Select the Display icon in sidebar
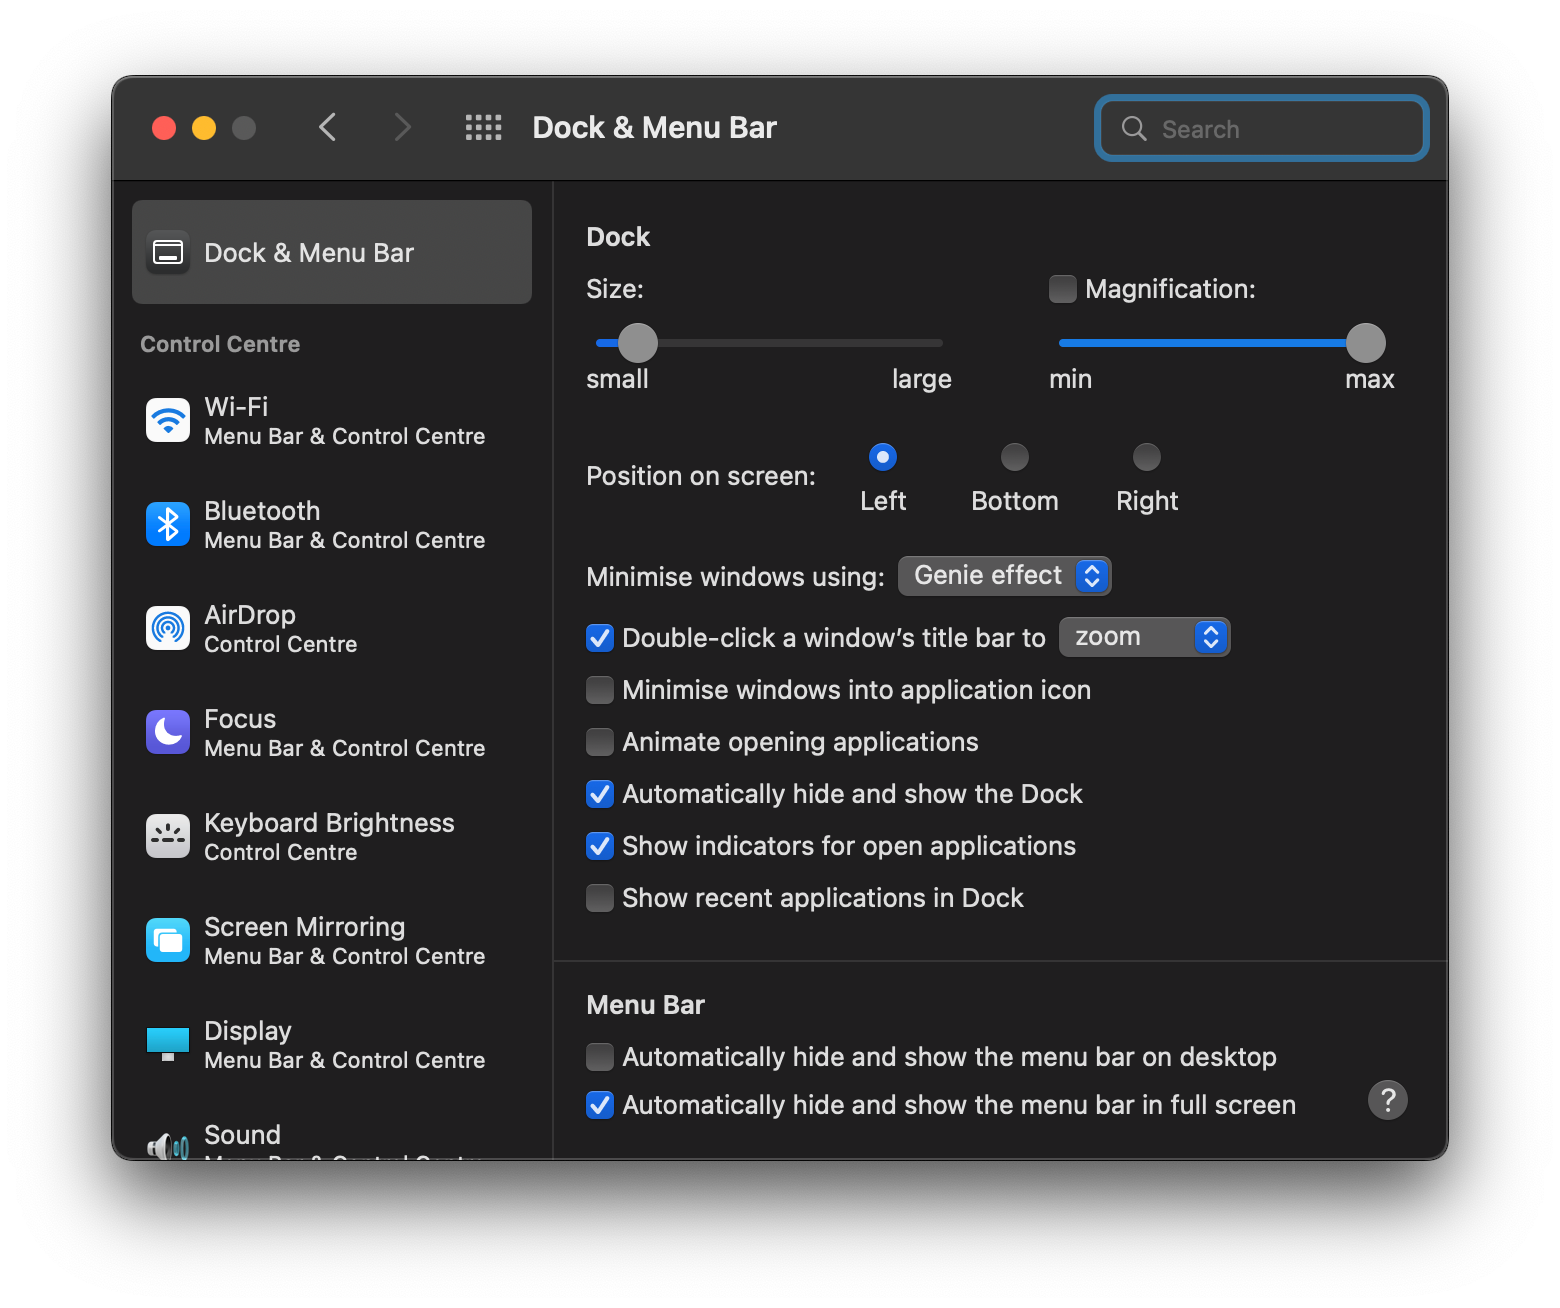This screenshot has width=1560, height=1308. [x=167, y=1043]
